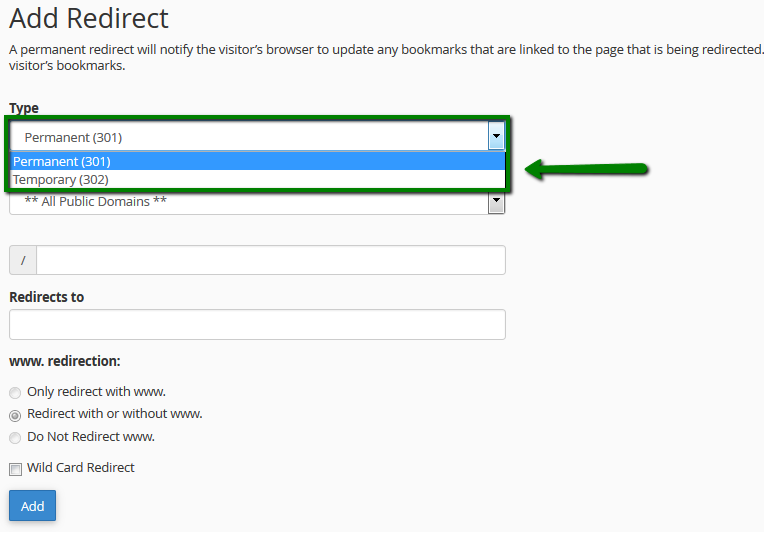Image resolution: width=764 pixels, height=540 pixels.
Task: Click the All Public Domains dropdown arrow
Action: 495,202
